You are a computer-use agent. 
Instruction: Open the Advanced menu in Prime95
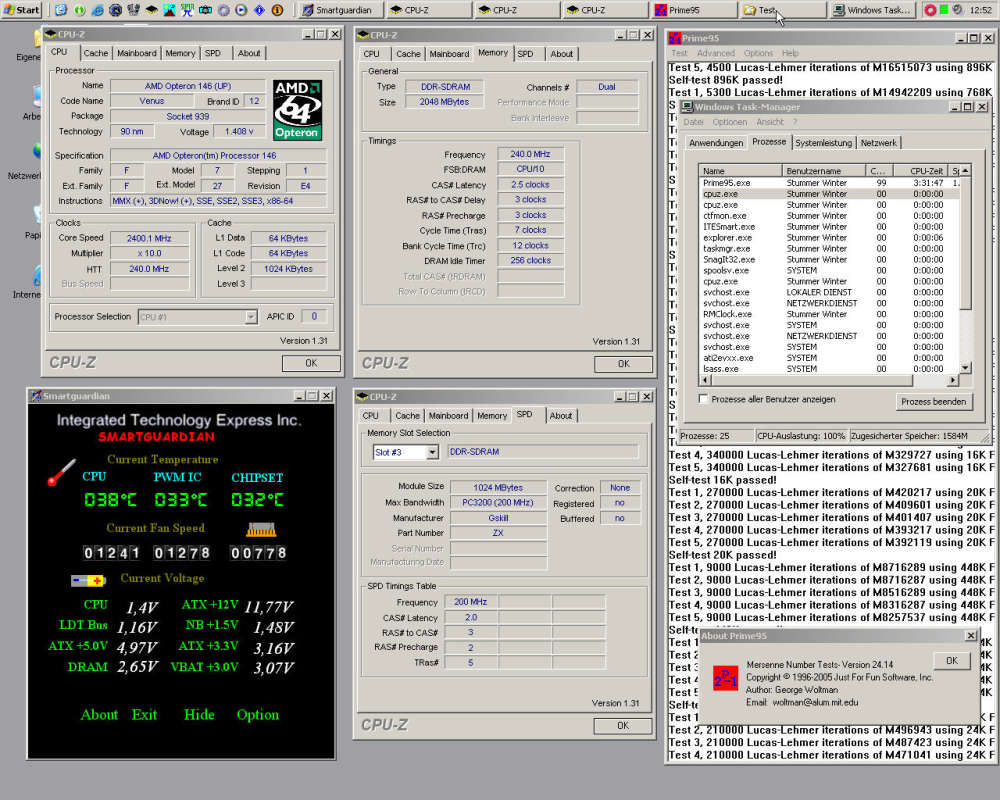[x=715, y=53]
